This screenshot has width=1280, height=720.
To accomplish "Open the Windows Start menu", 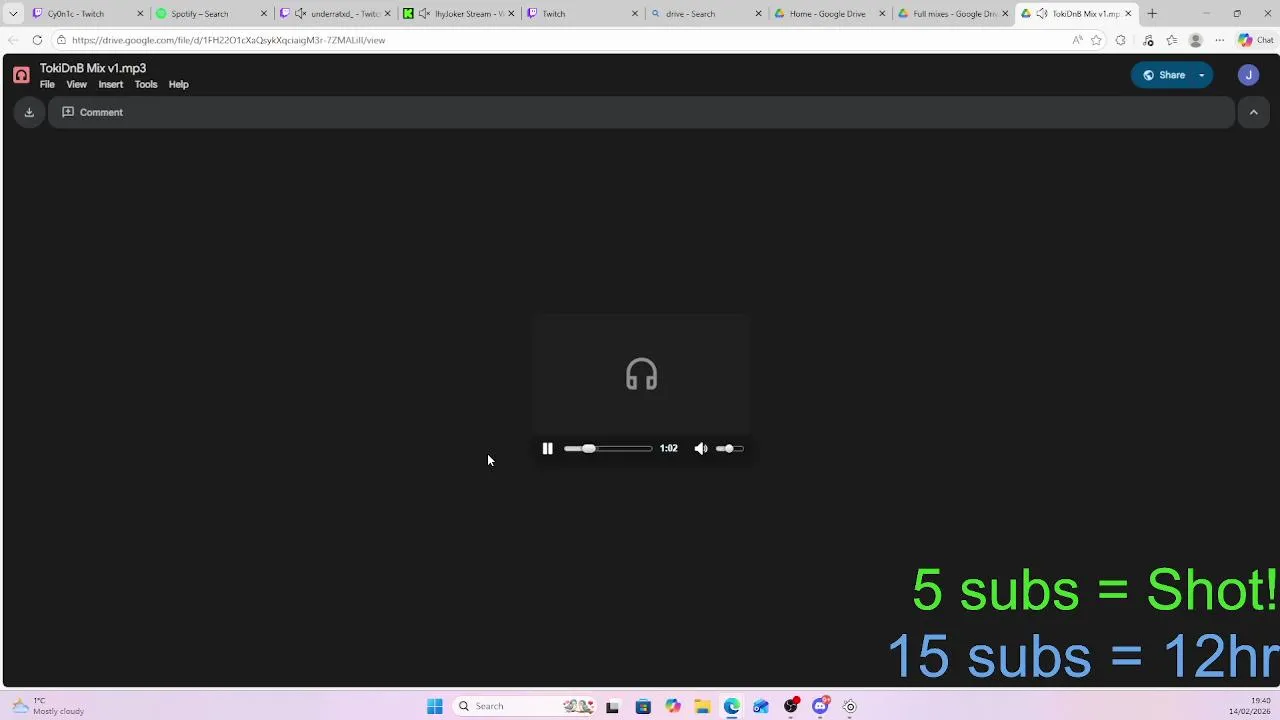I will coord(435,706).
